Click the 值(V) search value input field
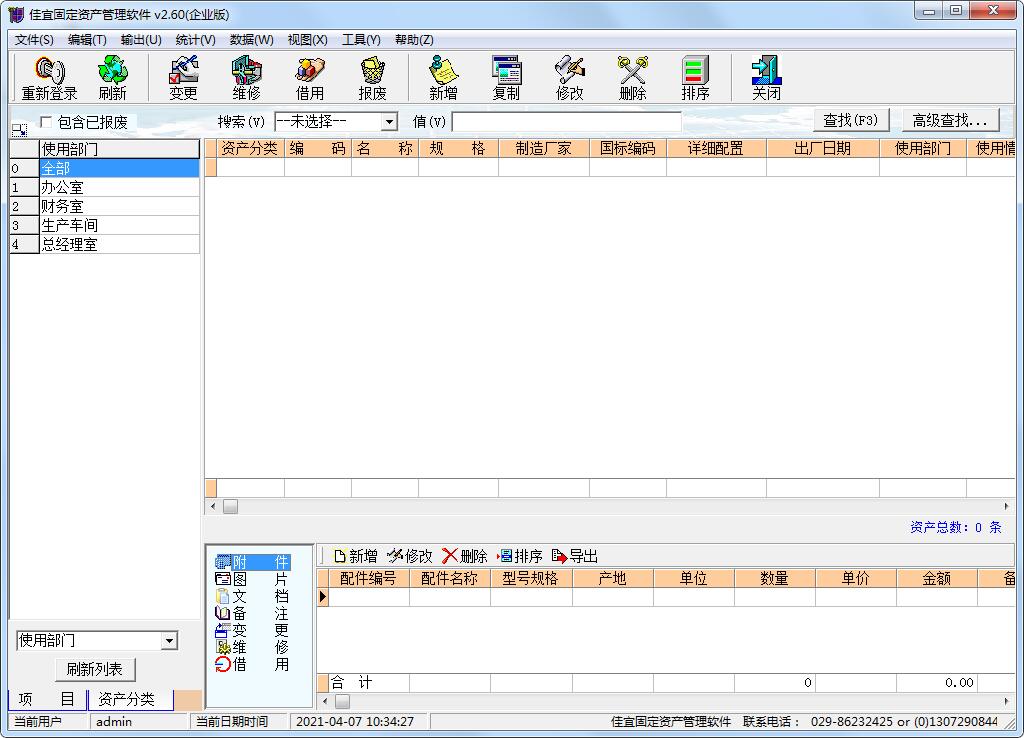Image resolution: width=1024 pixels, height=738 pixels. (566, 122)
